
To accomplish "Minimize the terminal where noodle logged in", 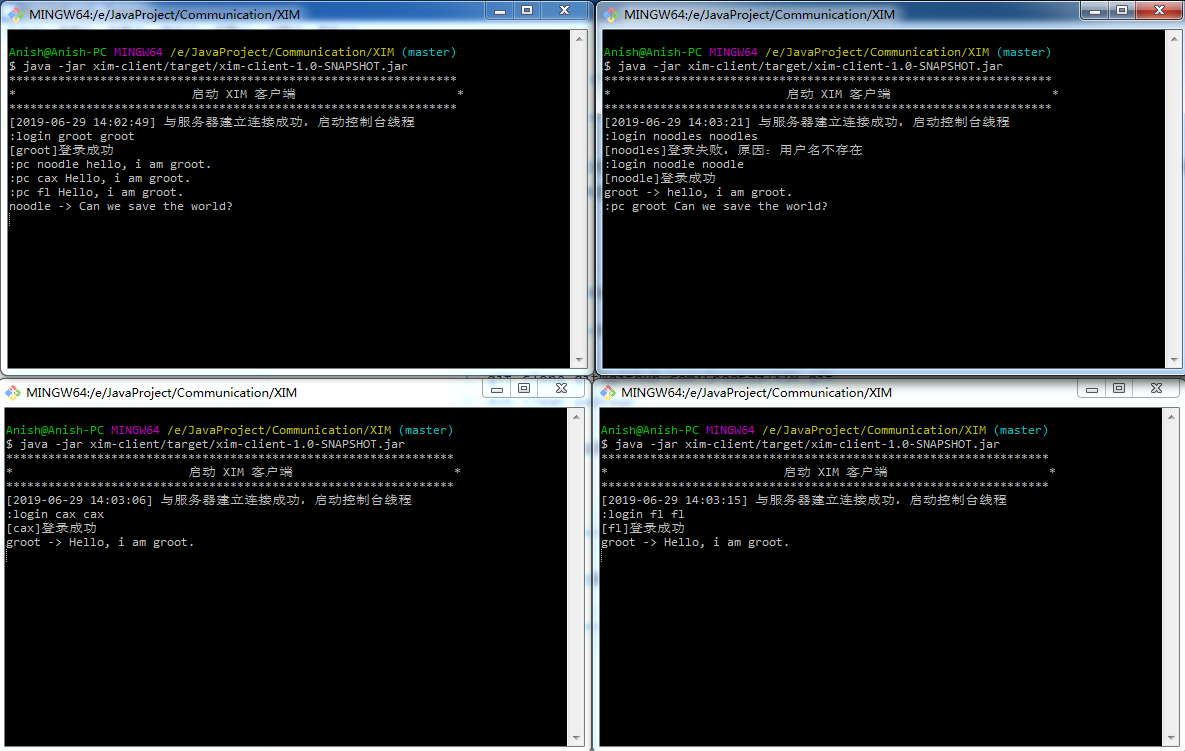I will (1094, 11).
